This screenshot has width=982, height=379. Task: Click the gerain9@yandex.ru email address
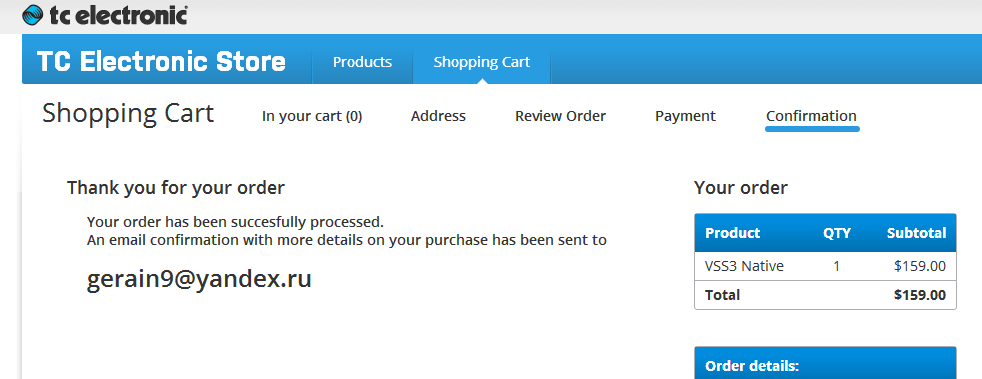[199, 279]
